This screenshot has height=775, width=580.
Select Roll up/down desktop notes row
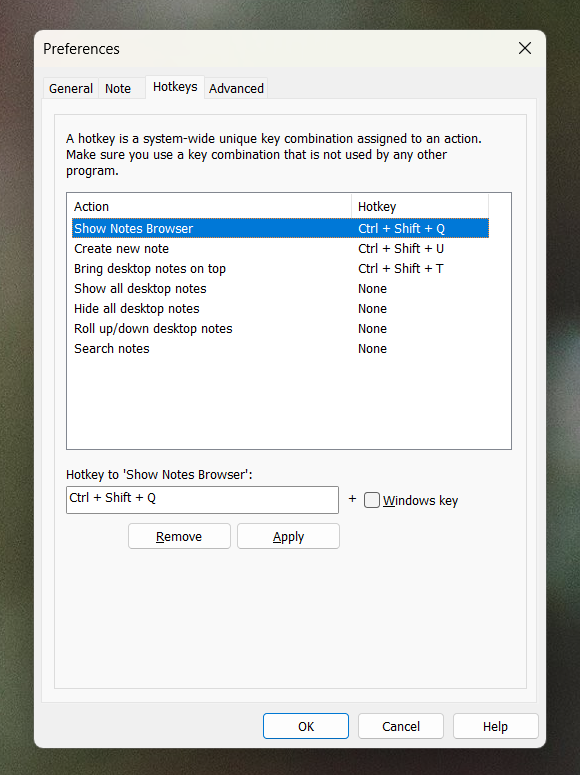pos(280,329)
